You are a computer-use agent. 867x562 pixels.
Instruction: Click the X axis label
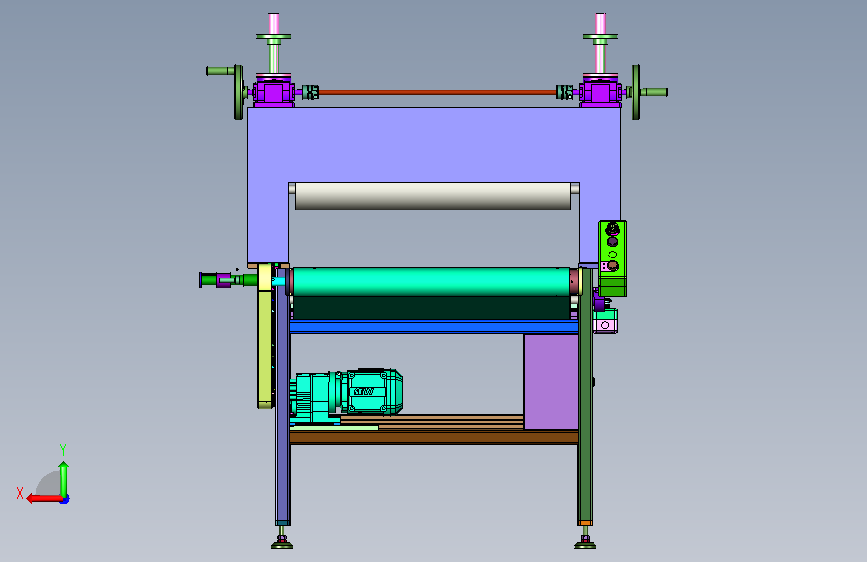(x=20, y=493)
